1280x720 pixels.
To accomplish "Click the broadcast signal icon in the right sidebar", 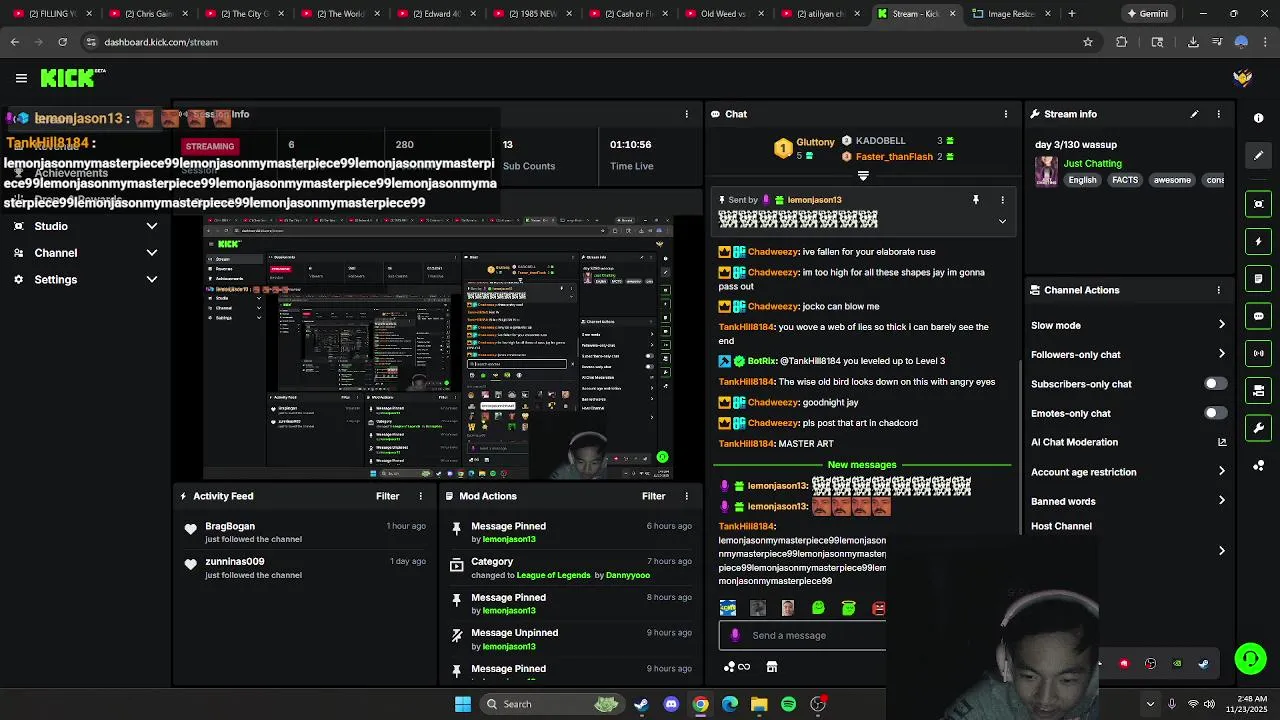I will click(1259, 353).
